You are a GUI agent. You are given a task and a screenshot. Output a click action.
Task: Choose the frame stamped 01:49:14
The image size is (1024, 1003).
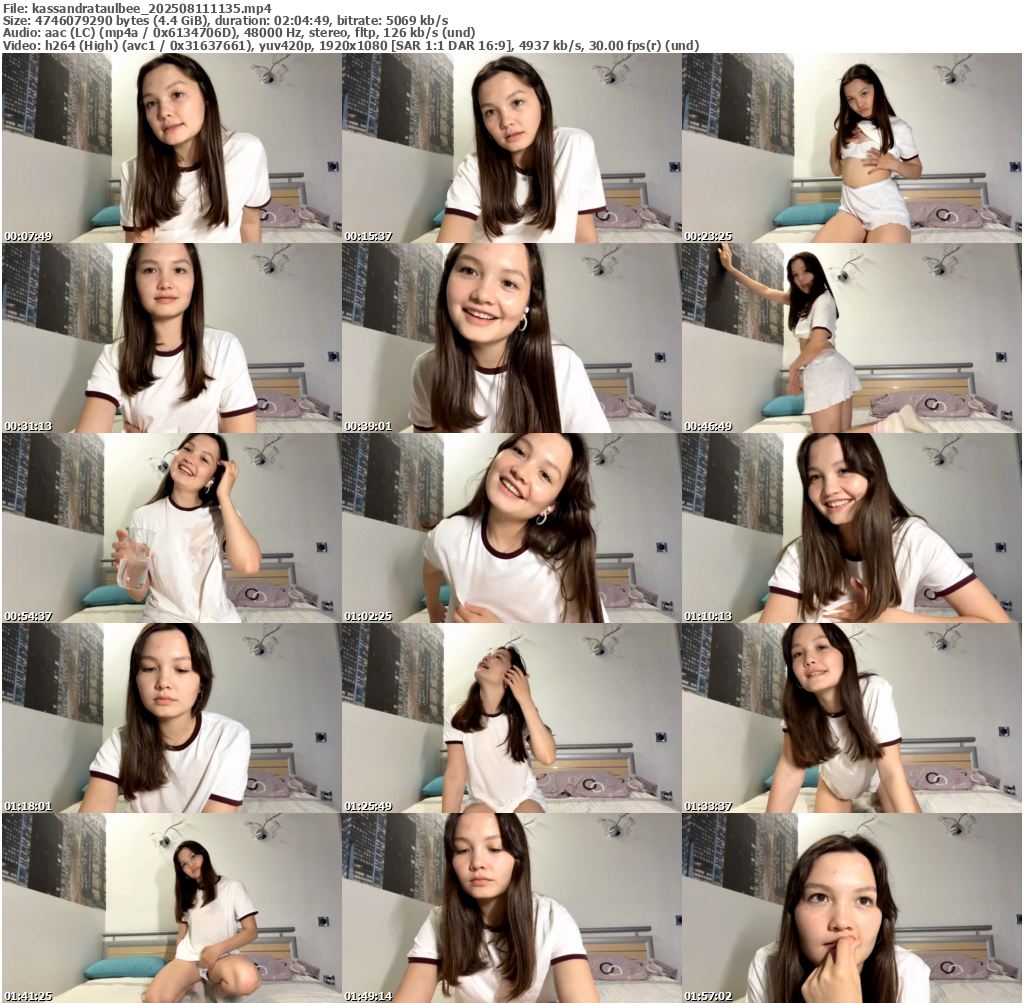(511, 908)
